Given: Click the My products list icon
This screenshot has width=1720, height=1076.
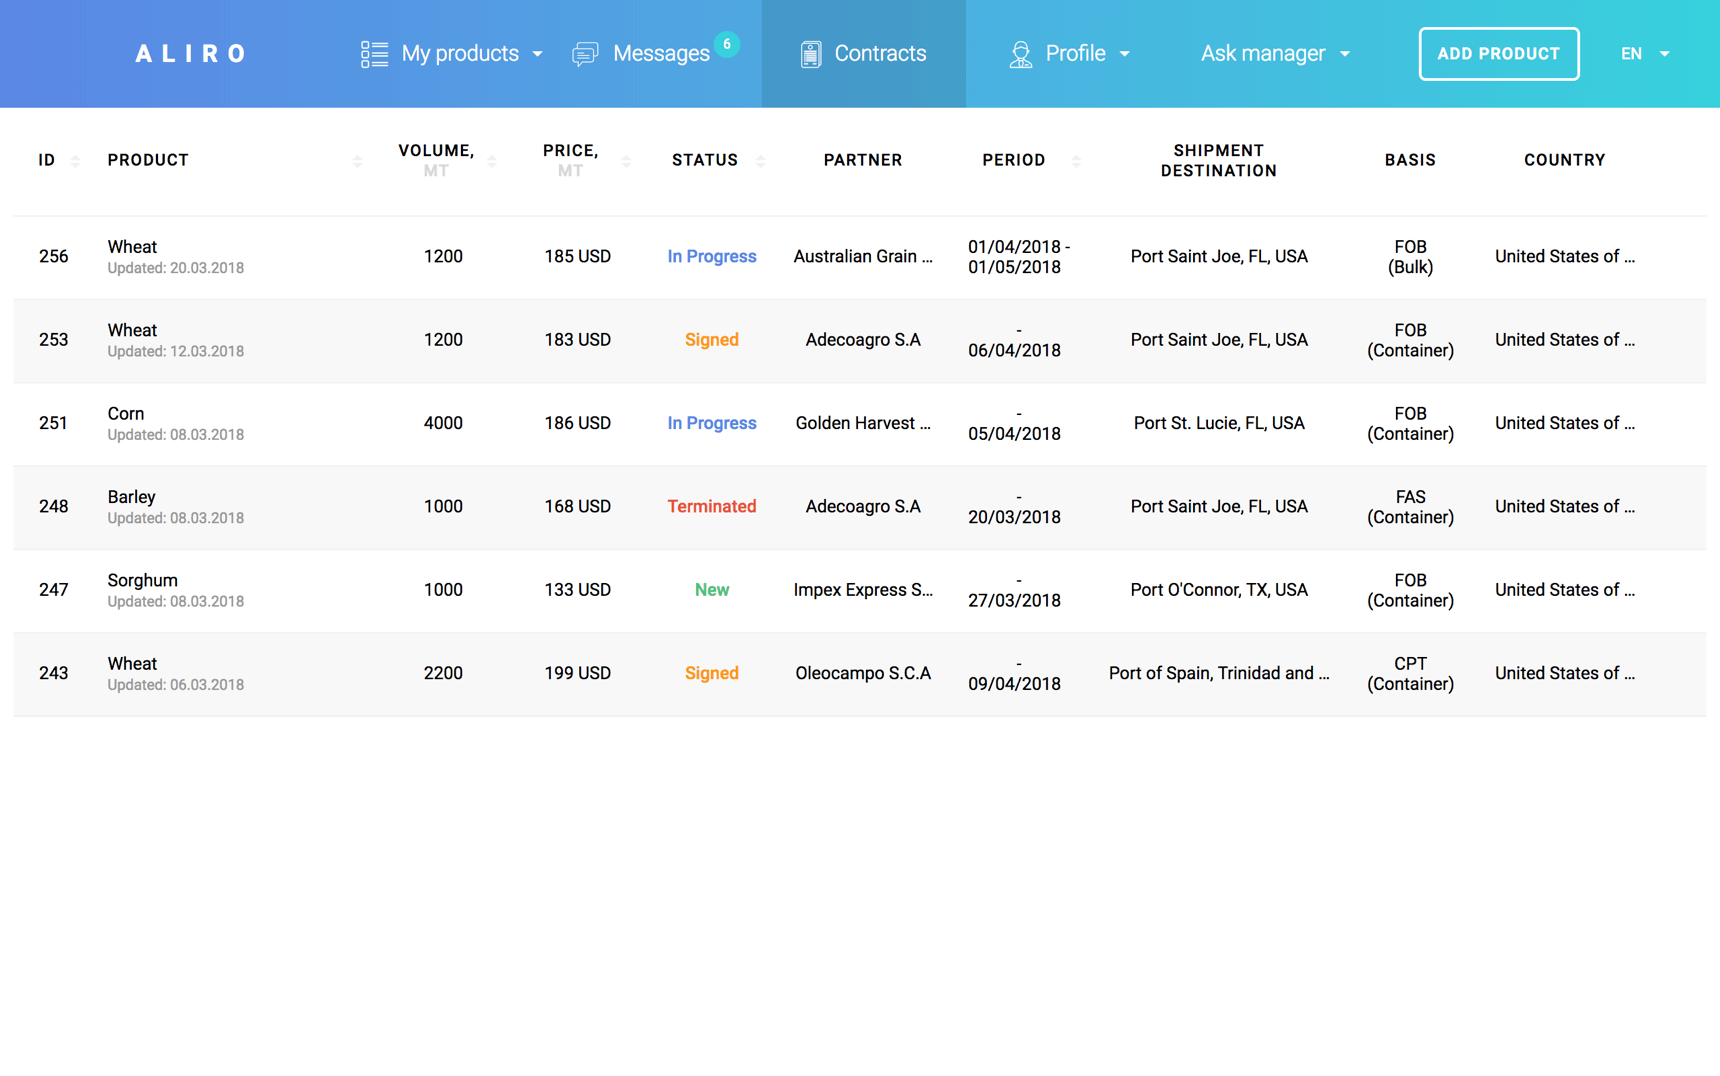Looking at the screenshot, I should tap(374, 54).
